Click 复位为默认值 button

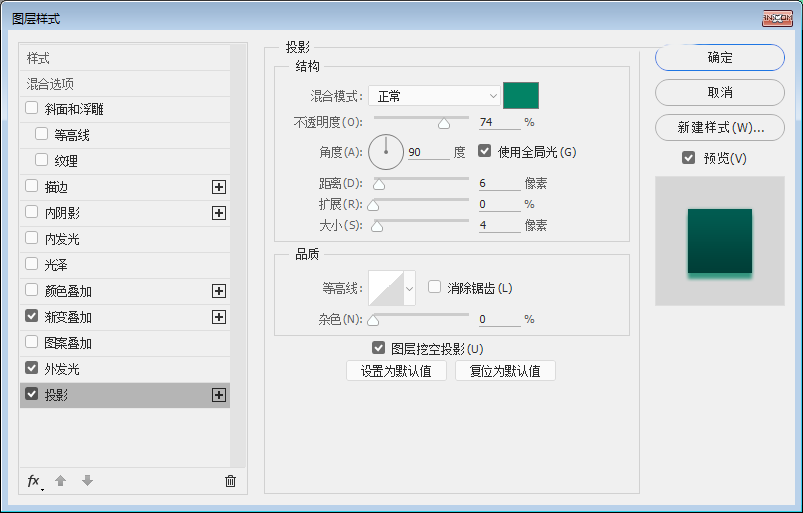tap(505, 371)
